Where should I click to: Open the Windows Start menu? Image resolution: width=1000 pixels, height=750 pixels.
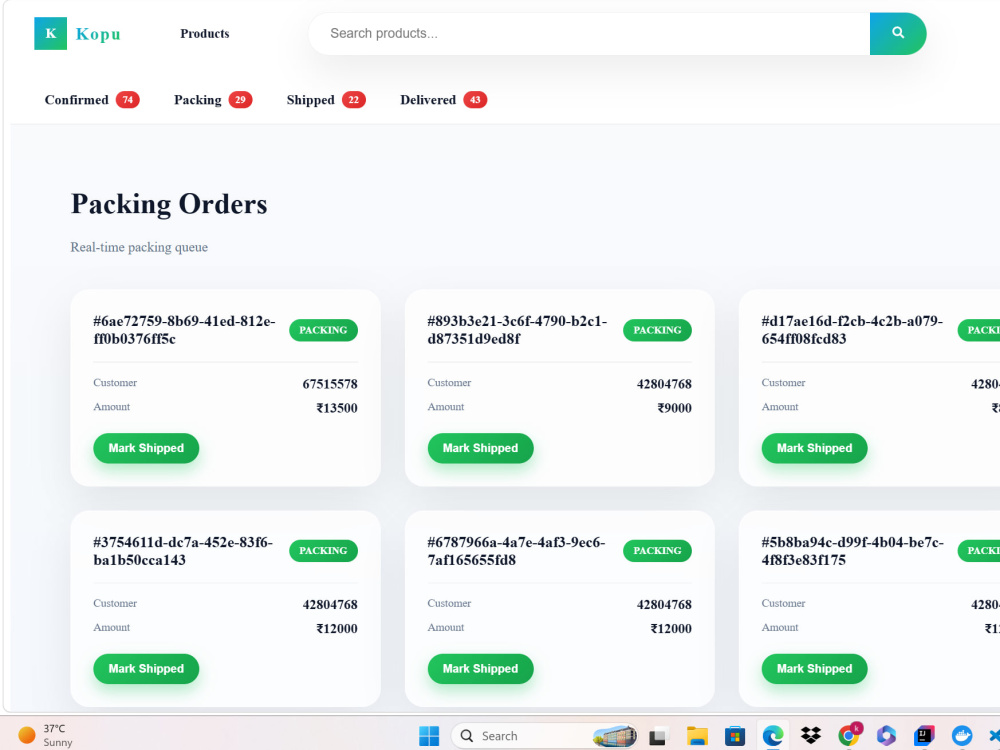click(429, 736)
